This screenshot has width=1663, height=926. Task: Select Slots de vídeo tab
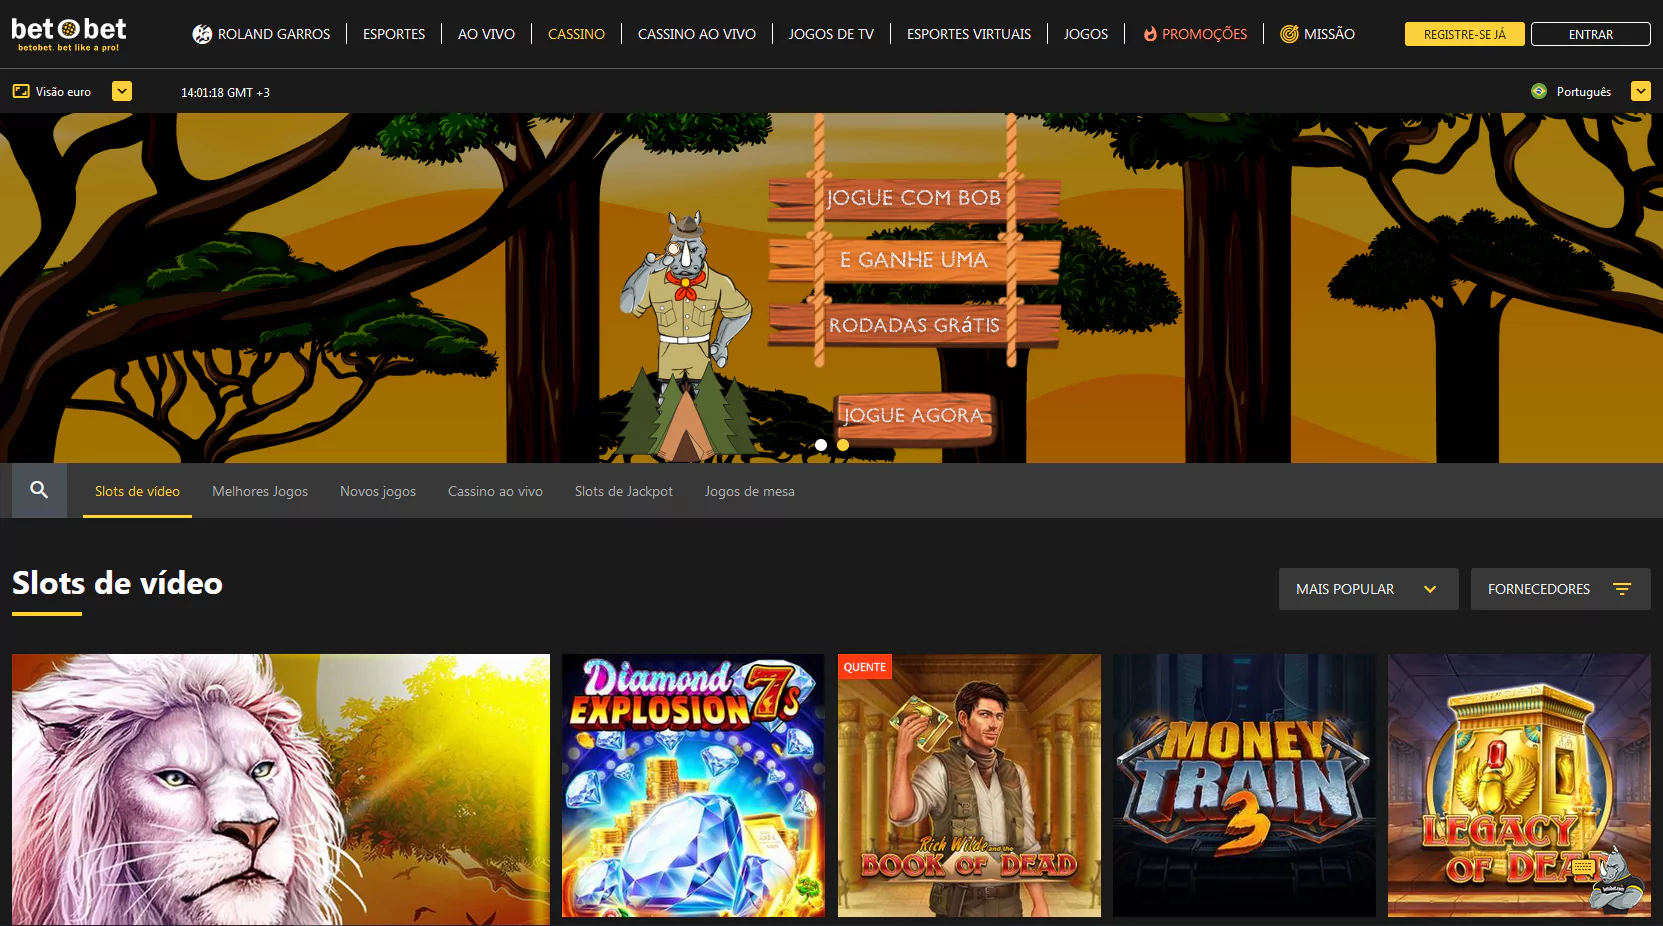pyautogui.click(x=137, y=491)
